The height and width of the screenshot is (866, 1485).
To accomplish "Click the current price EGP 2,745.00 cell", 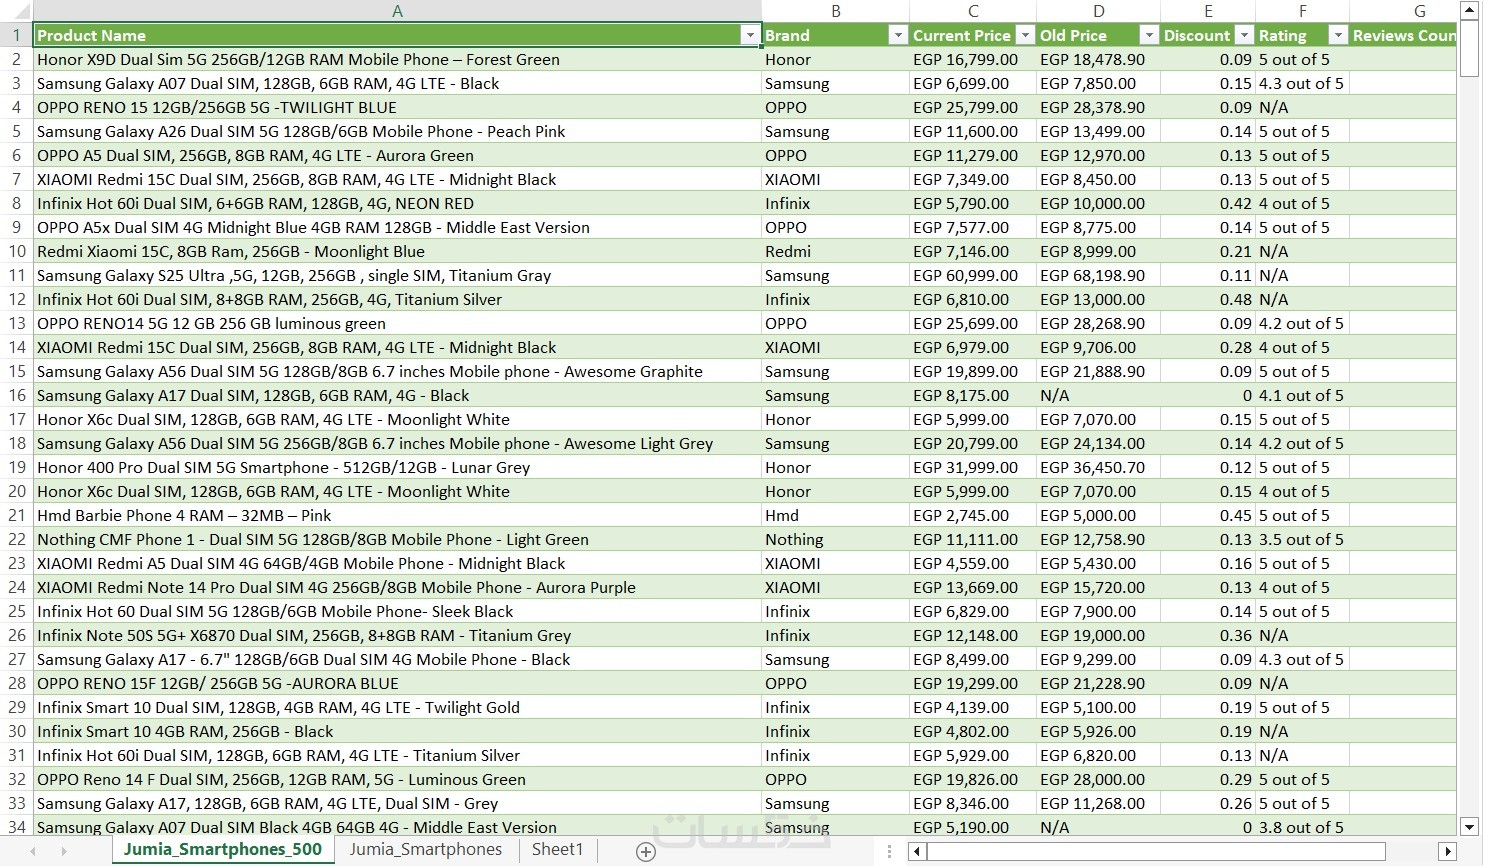I will pos(973,515).
